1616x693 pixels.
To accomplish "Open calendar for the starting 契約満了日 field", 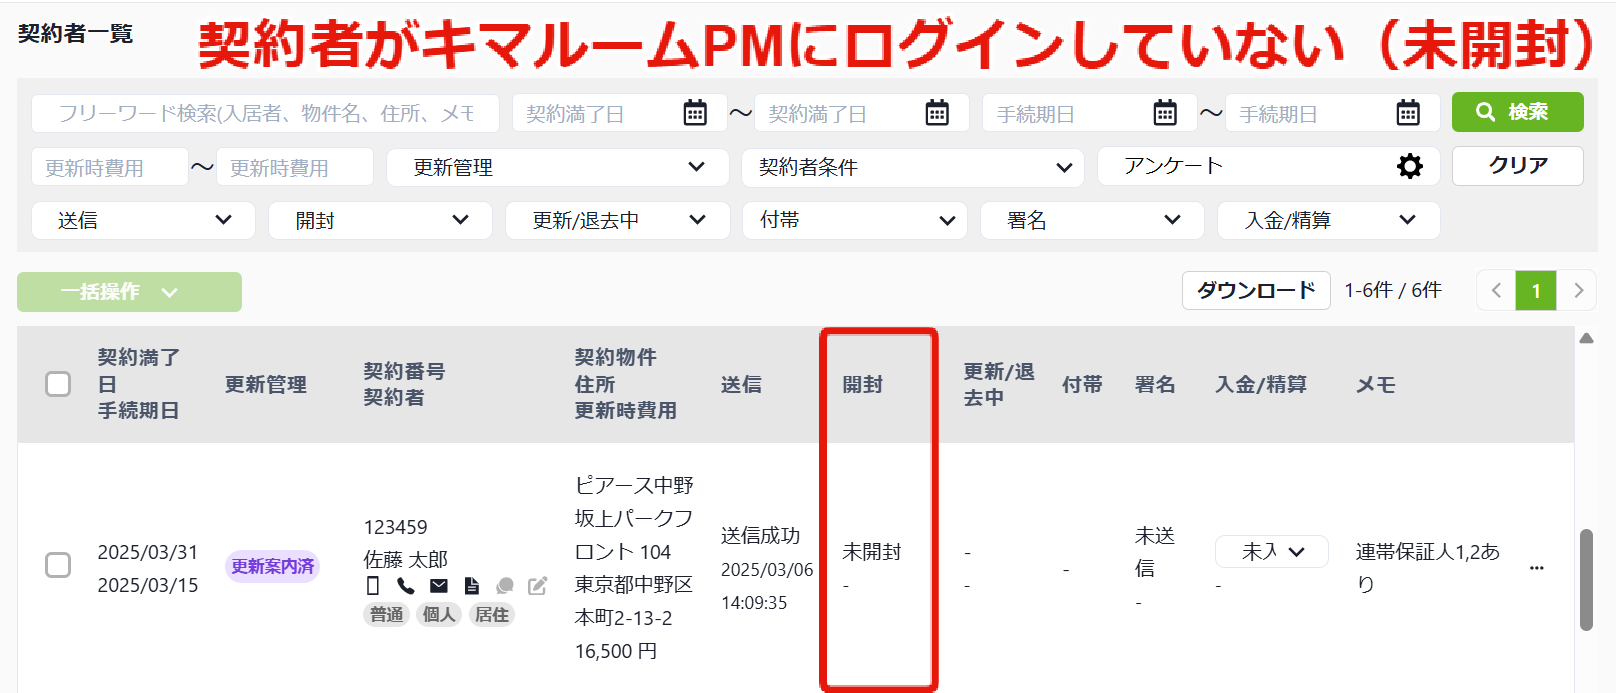I will click(695, 113).
